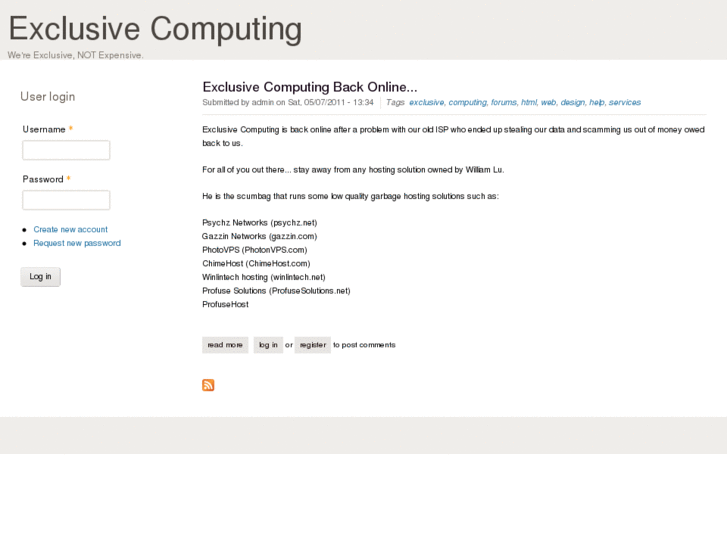Select the services tag
Screen dimensions: 727x545
(x=625, y=102)
